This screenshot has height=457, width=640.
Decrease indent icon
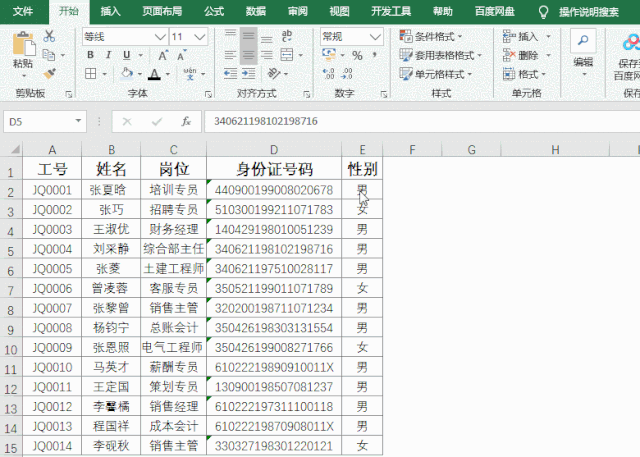coord(230,74)
